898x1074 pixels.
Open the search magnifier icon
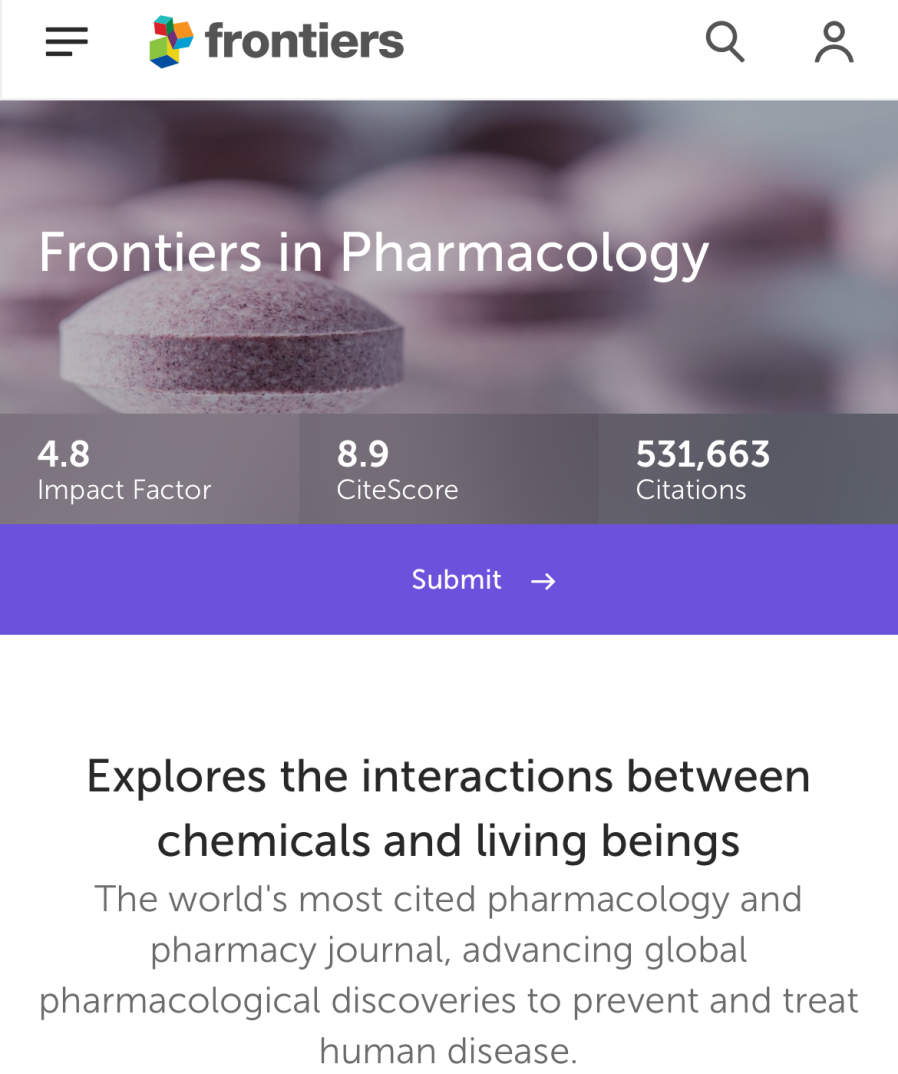pos(725,42)
